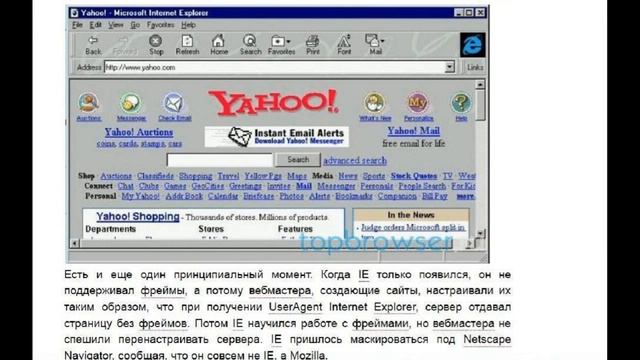Open the Help menu
The height and width of the screenshot is (360, 640).
point(188,25)
